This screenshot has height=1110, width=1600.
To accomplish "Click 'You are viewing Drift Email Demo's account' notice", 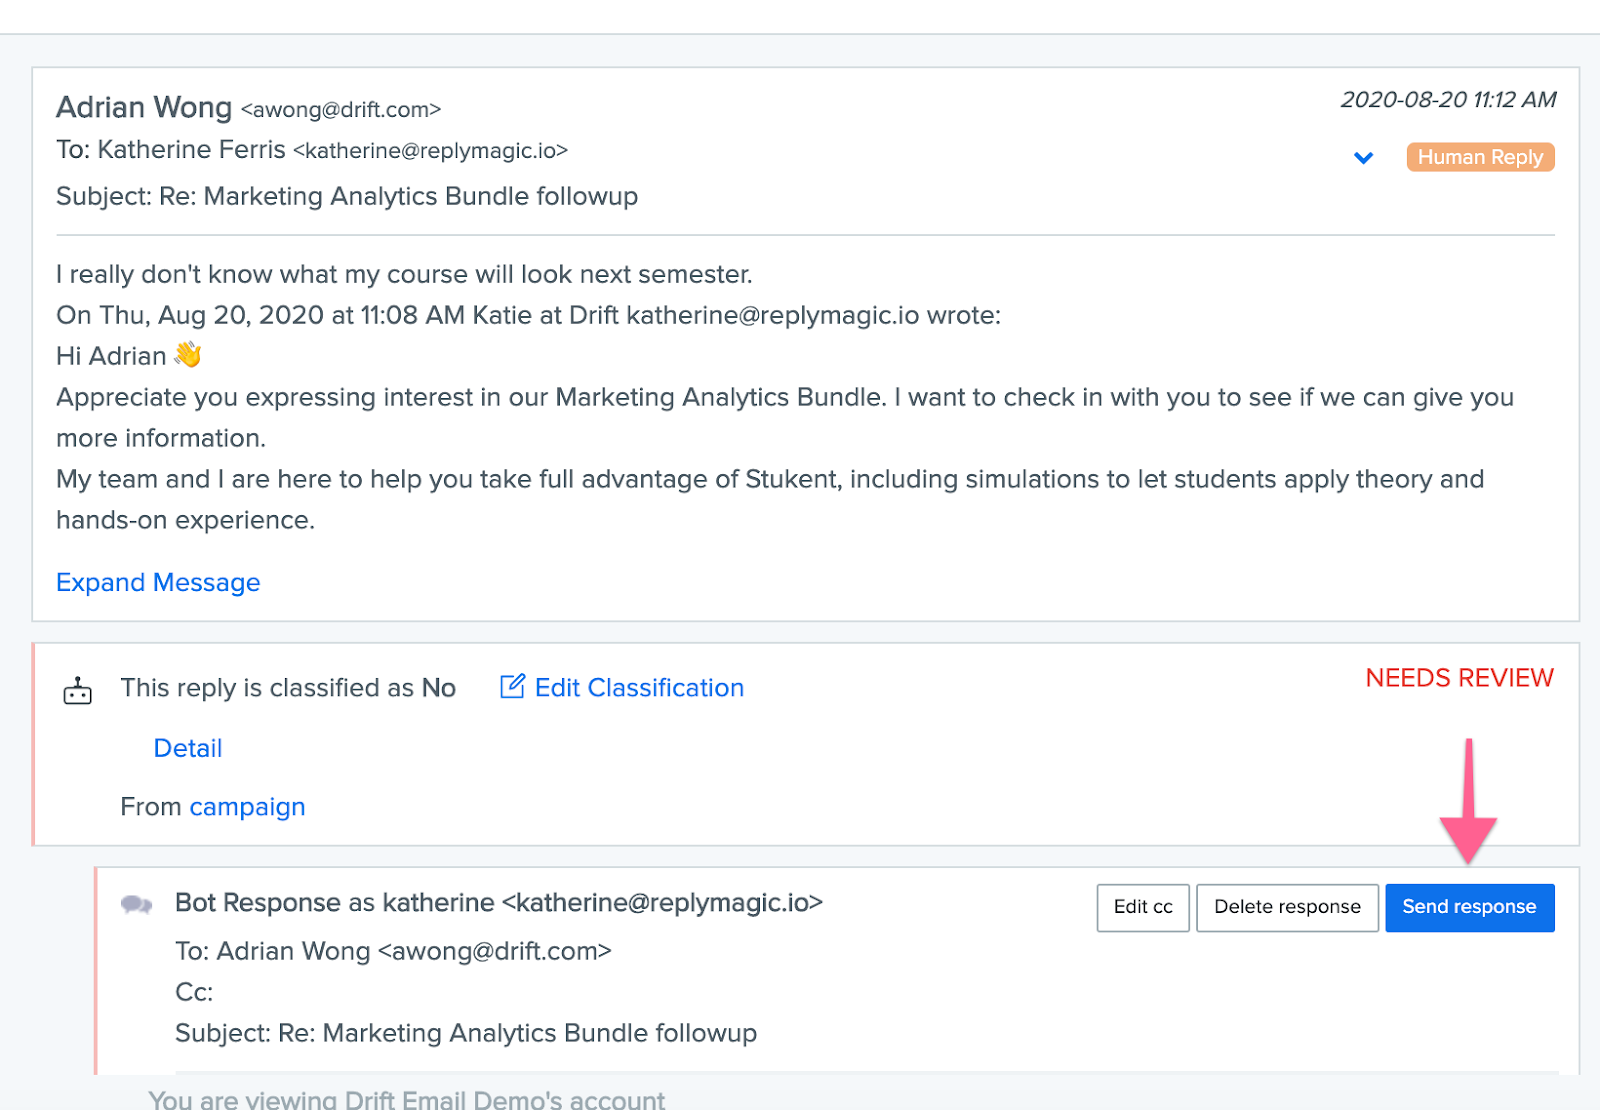I will click(406, 1099).
